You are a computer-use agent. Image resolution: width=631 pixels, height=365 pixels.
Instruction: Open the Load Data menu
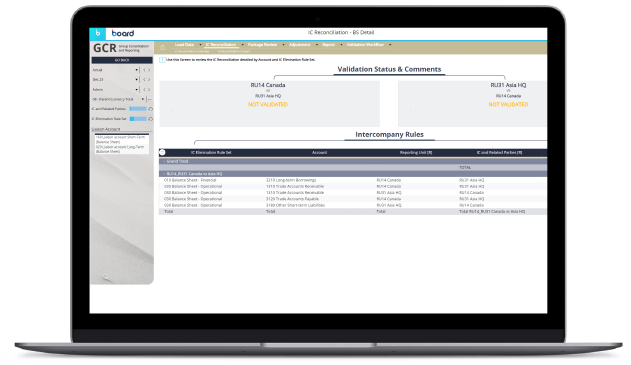pyautogui.click(x=184, y=45)
